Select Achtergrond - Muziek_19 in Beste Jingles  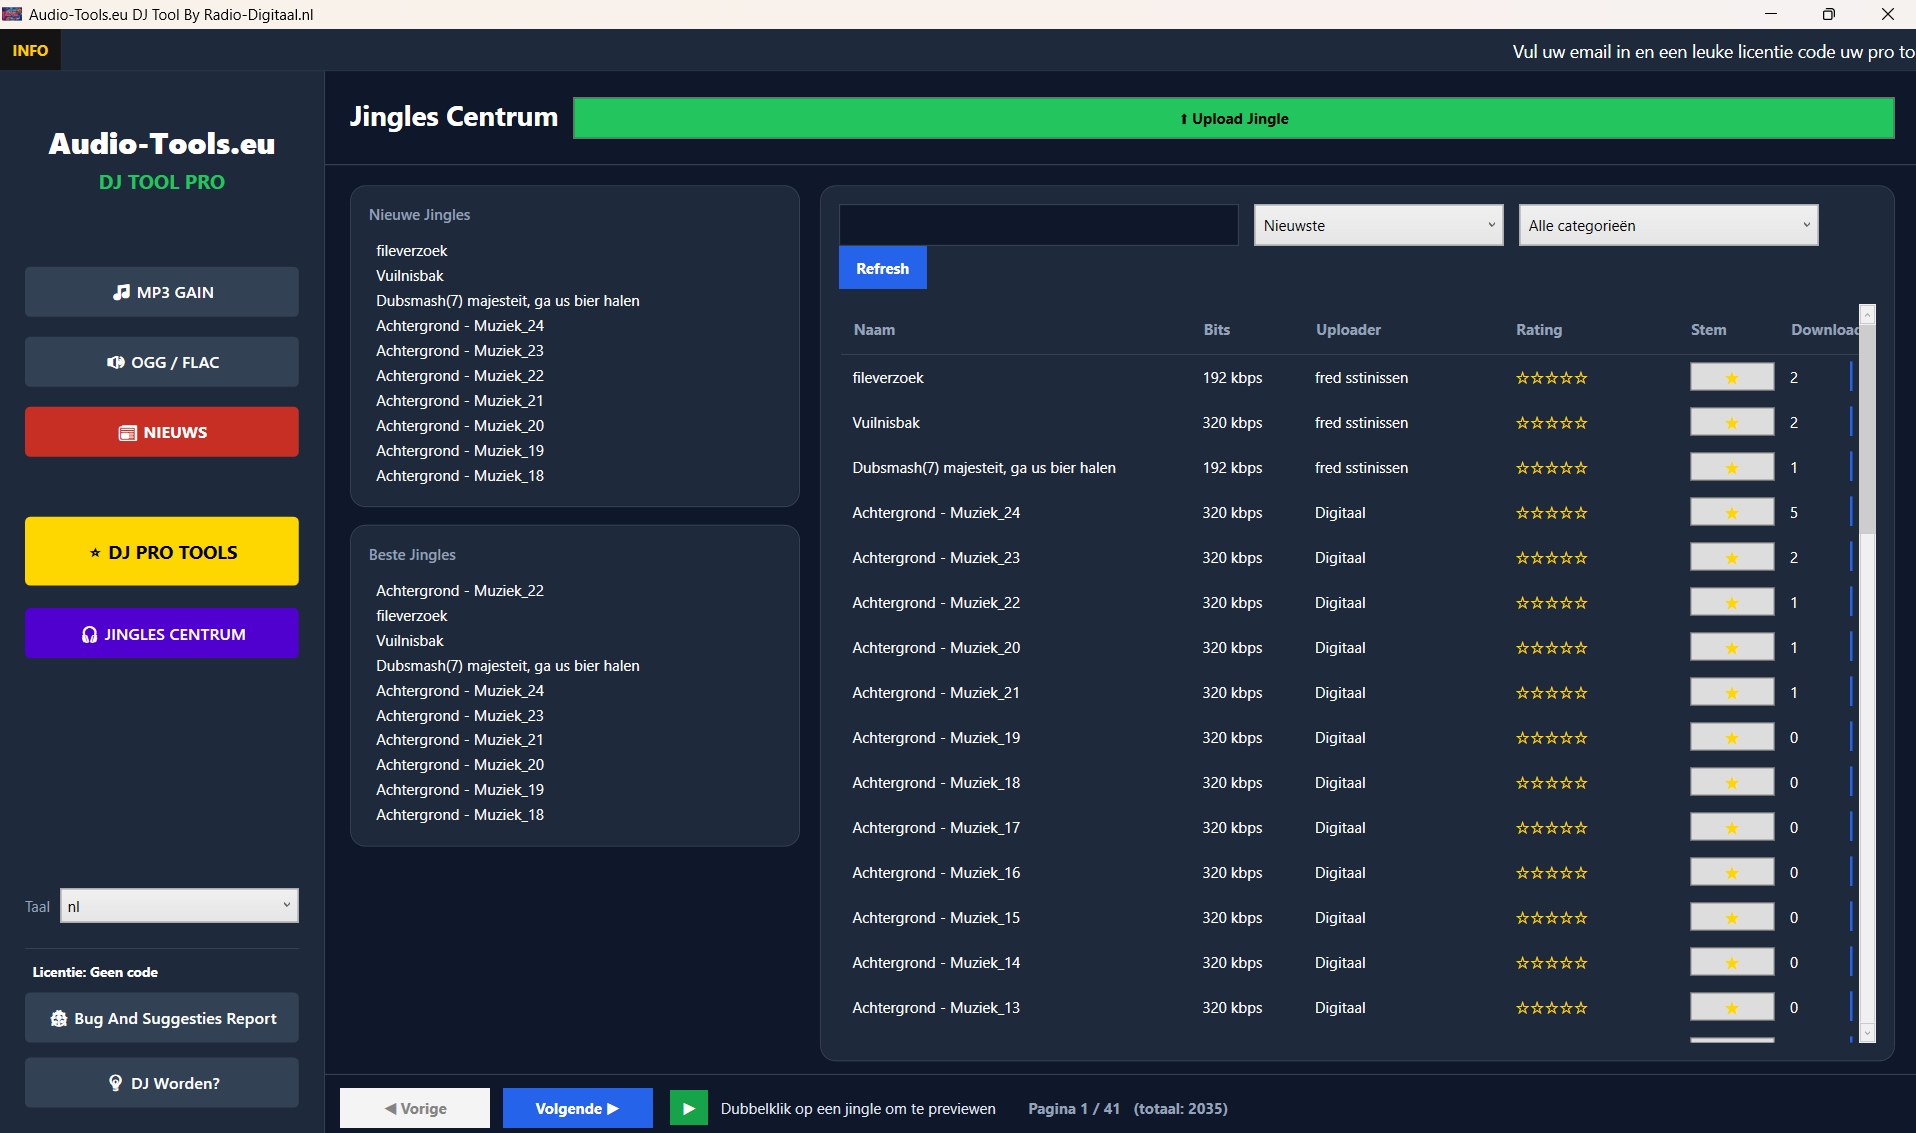[x=460, y=789]
